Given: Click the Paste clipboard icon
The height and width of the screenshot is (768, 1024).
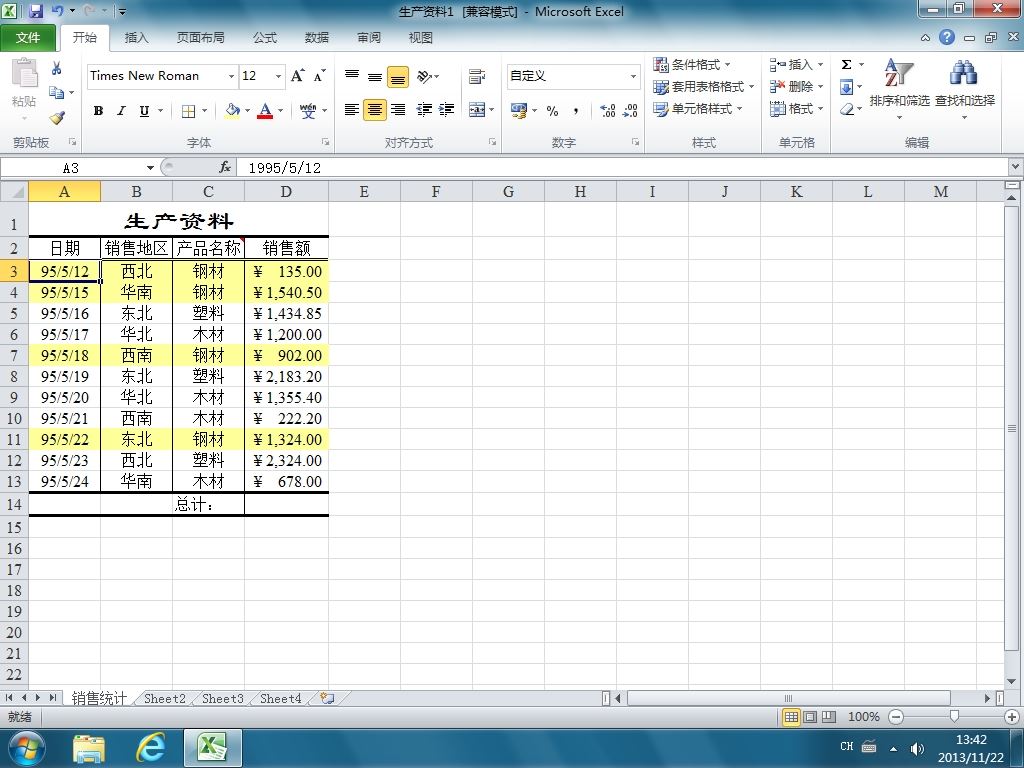Looking at the screenshot, I should [25, 73].
